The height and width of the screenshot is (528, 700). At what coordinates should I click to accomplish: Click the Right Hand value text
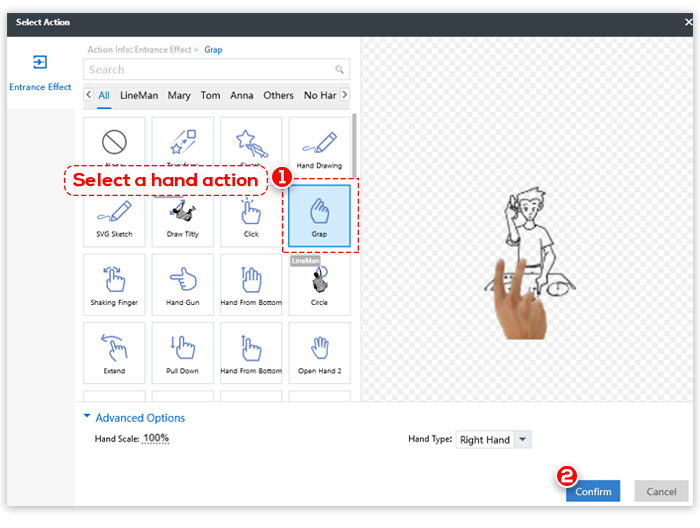point(485,440)
